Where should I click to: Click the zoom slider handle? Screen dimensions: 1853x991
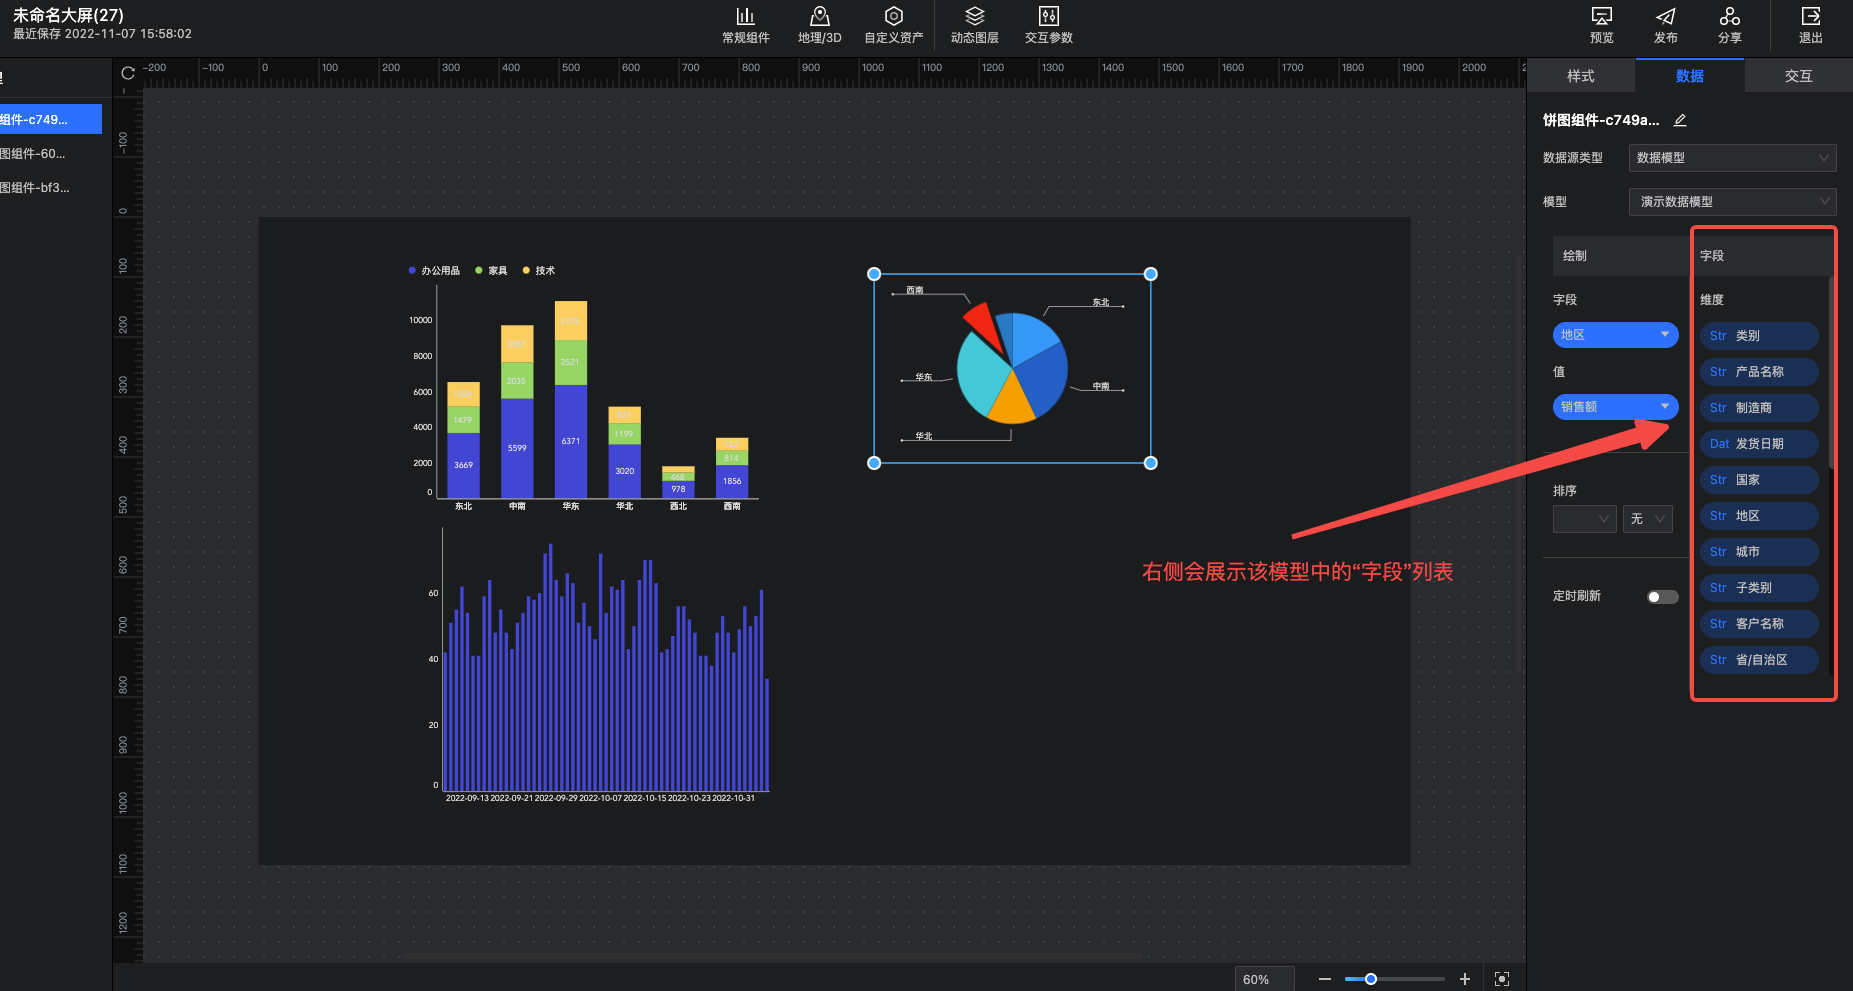(1371, 979)
